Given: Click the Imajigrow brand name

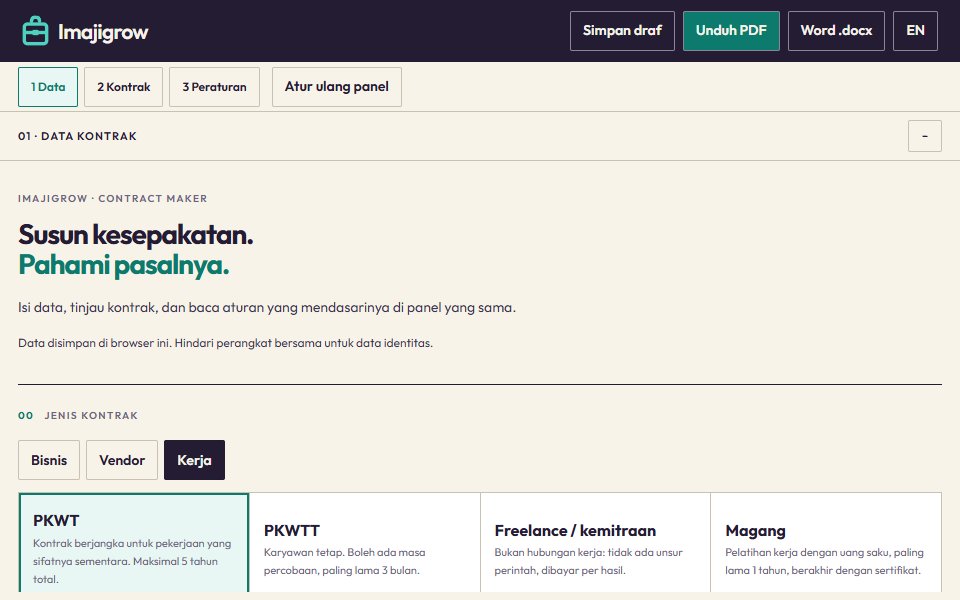Looking at the screenshot, I should pyautogui.click(x=103, y=32).
